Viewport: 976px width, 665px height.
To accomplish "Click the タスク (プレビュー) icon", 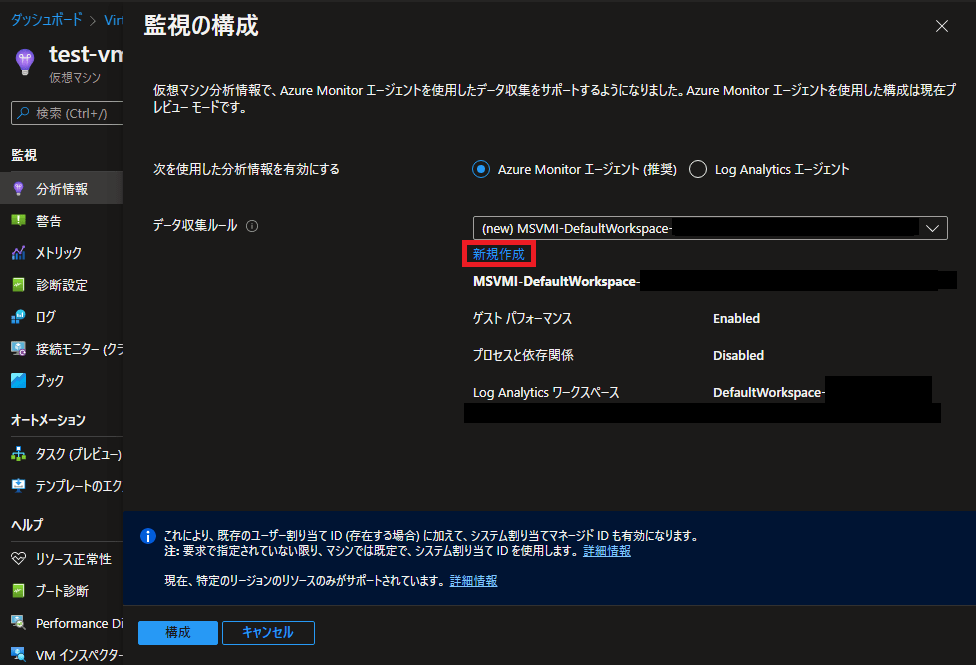I will tap(19, 454).
